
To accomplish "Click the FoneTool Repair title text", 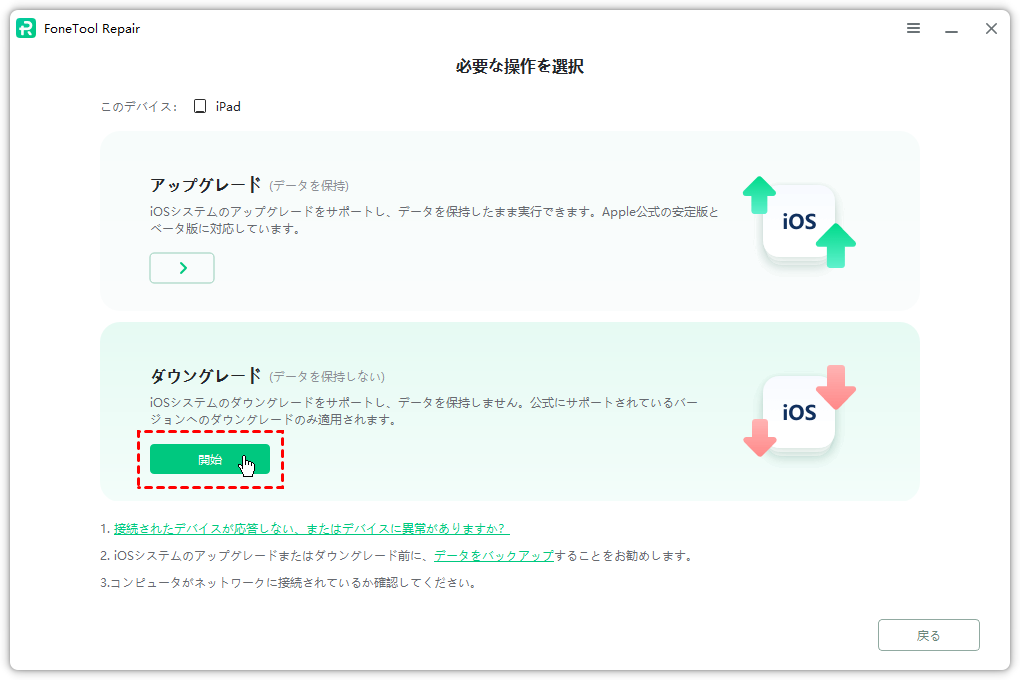I will 92,29.
